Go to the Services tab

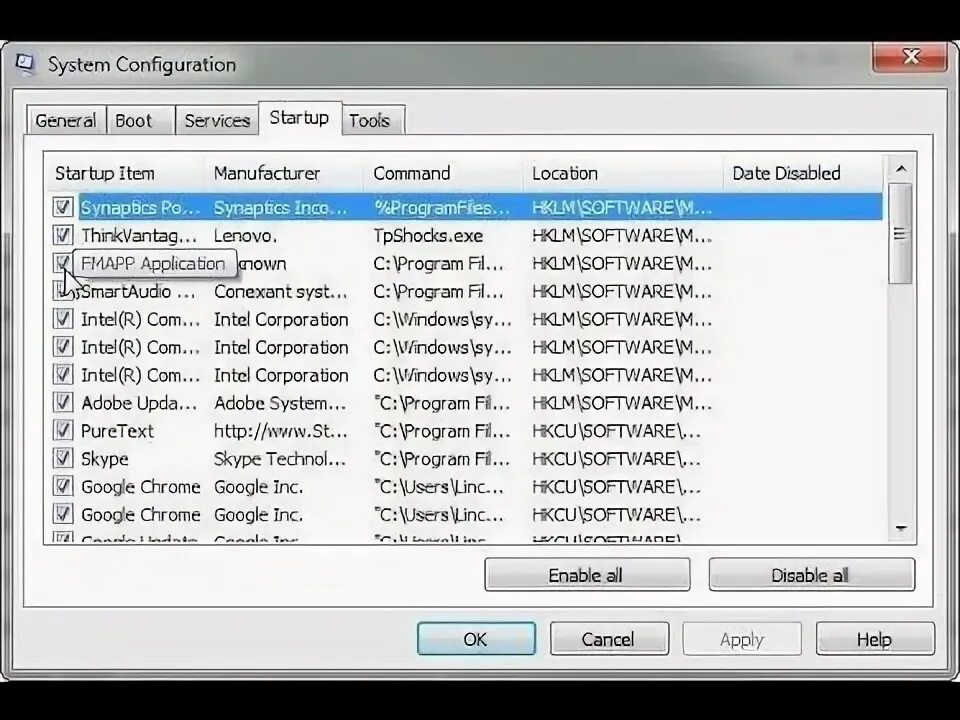click(217, 121)
